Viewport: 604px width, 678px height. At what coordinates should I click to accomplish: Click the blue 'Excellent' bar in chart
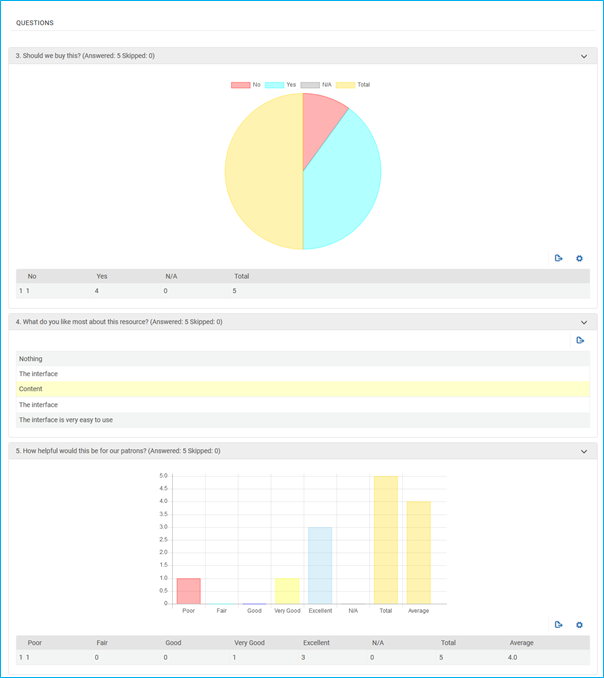pos(320,565)
